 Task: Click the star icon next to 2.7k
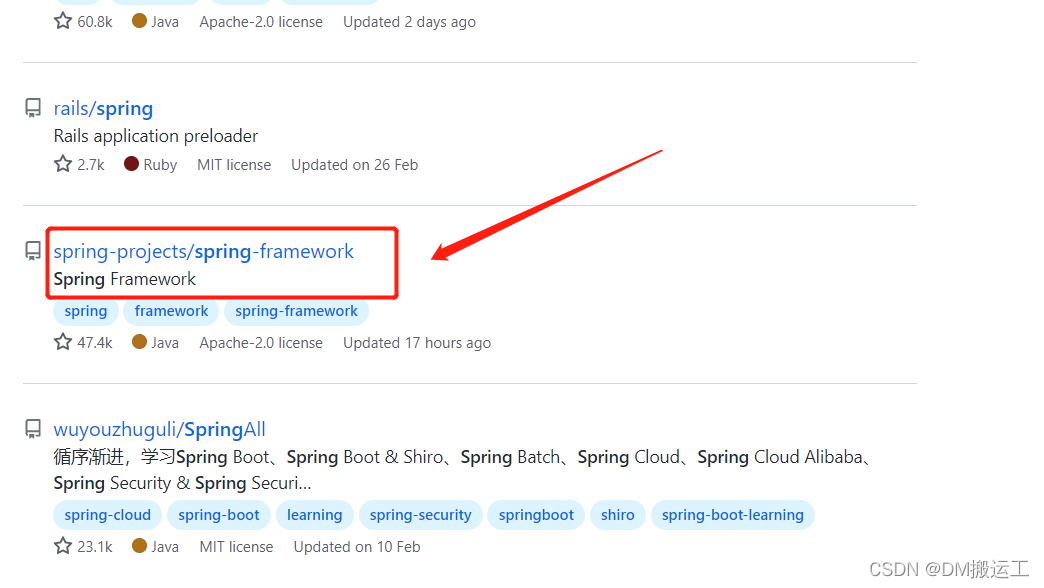63,164
